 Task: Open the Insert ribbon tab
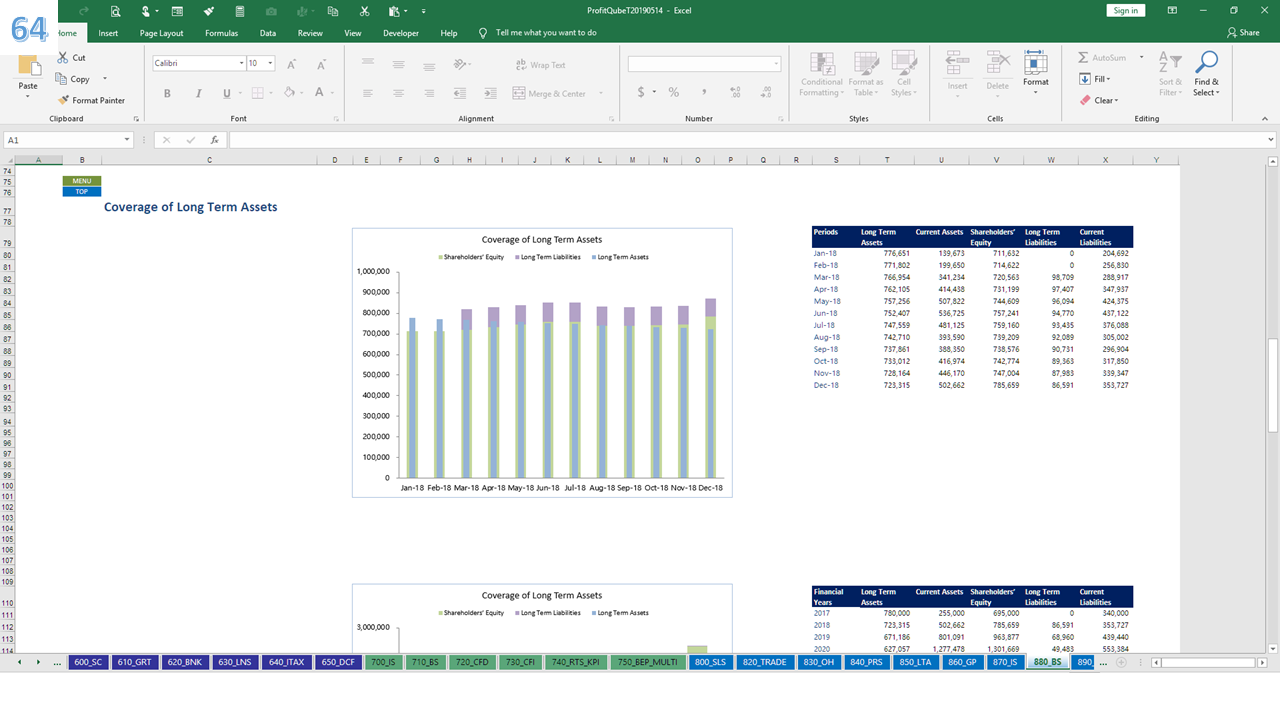click(x=108, y=33)
